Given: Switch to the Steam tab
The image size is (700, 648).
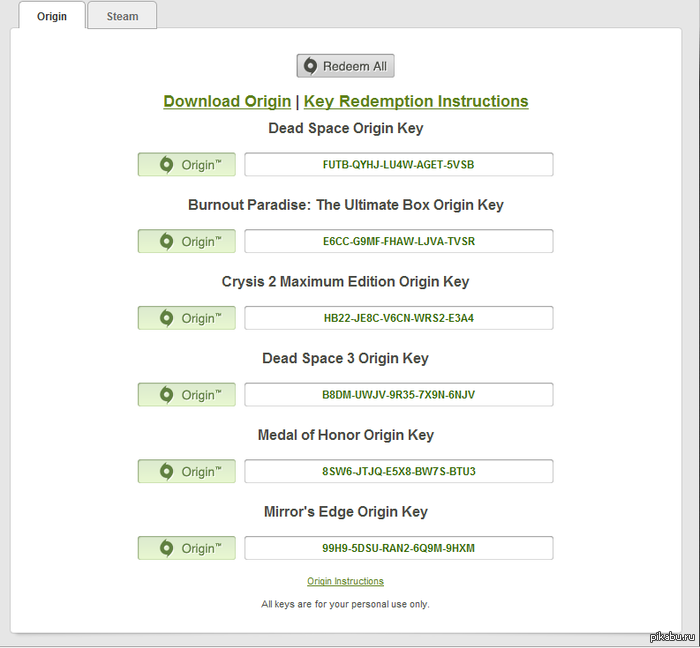Looking at the screenshot, I should (x=122, y=16).
